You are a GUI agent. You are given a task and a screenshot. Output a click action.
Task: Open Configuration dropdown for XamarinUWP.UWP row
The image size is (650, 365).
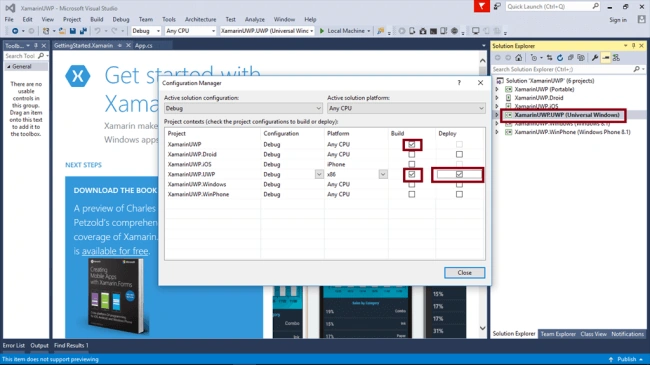319,174
